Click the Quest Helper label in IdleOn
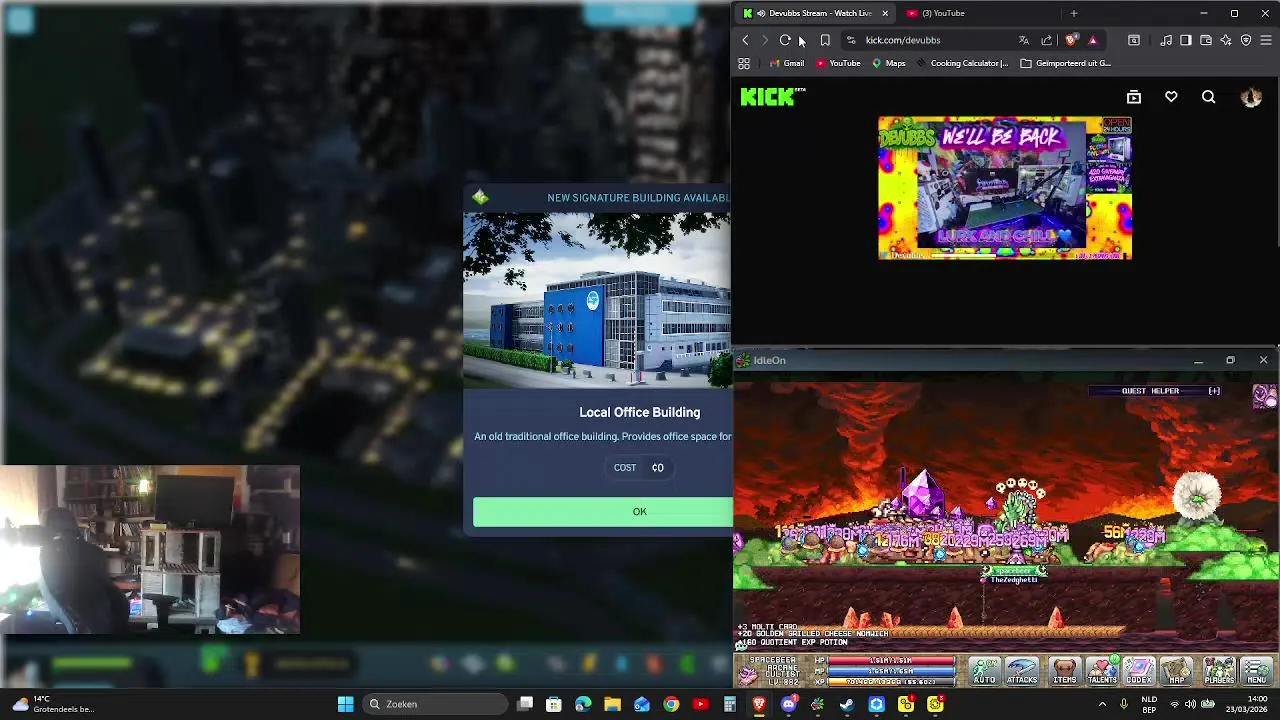 (x=1150, y=391)
